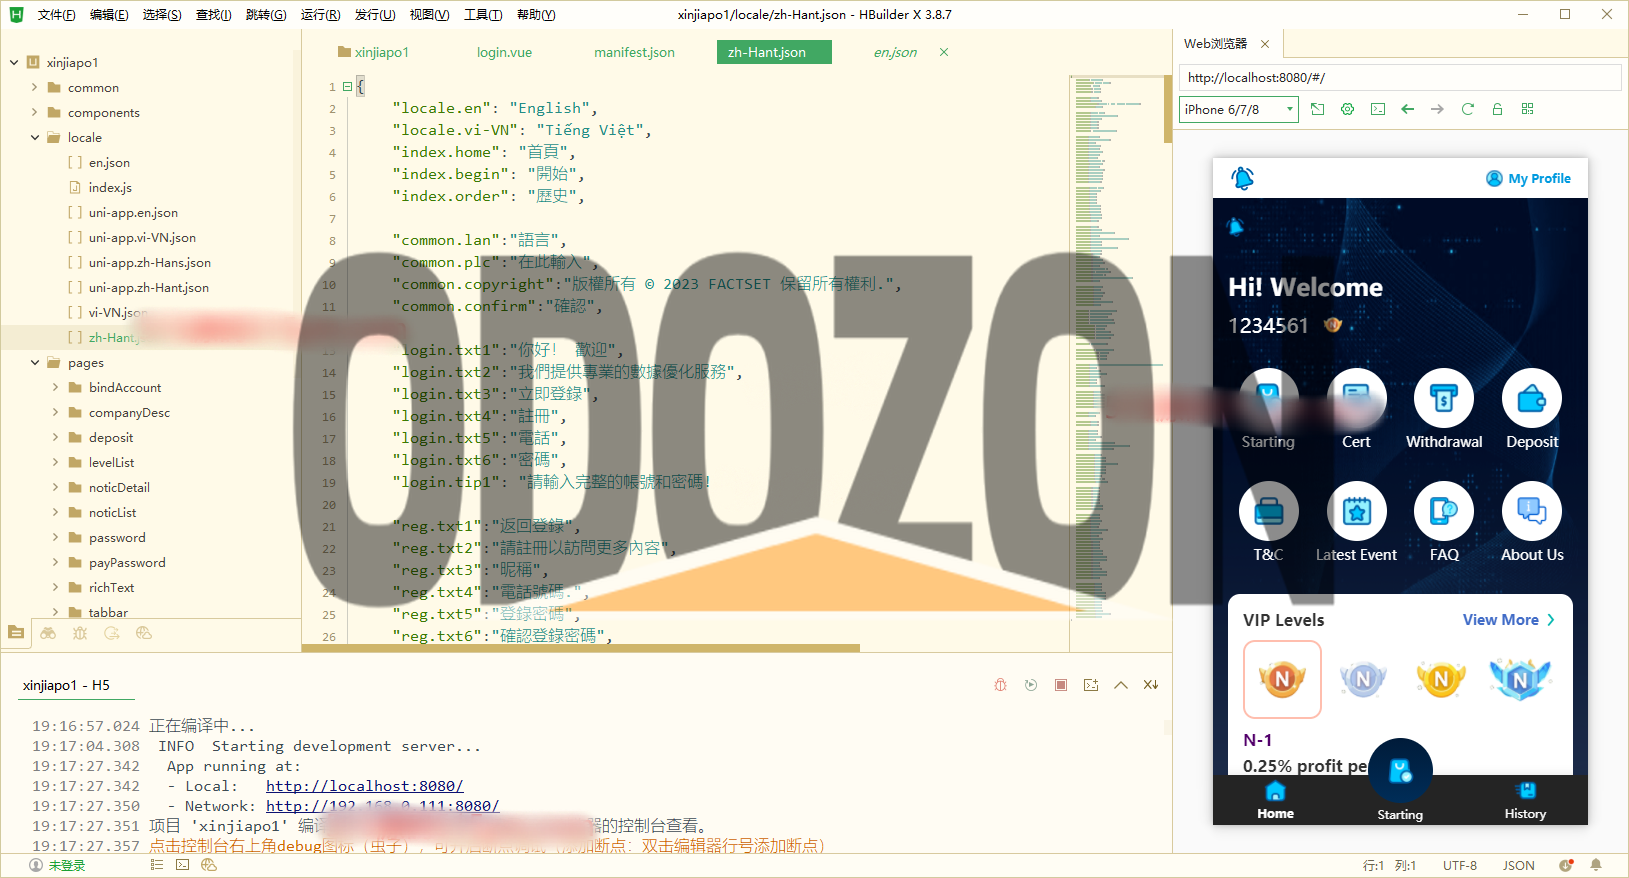Collapse the locale folder
The height and width of the screenshot is (878, 1629).
click(x=35, y=137)
